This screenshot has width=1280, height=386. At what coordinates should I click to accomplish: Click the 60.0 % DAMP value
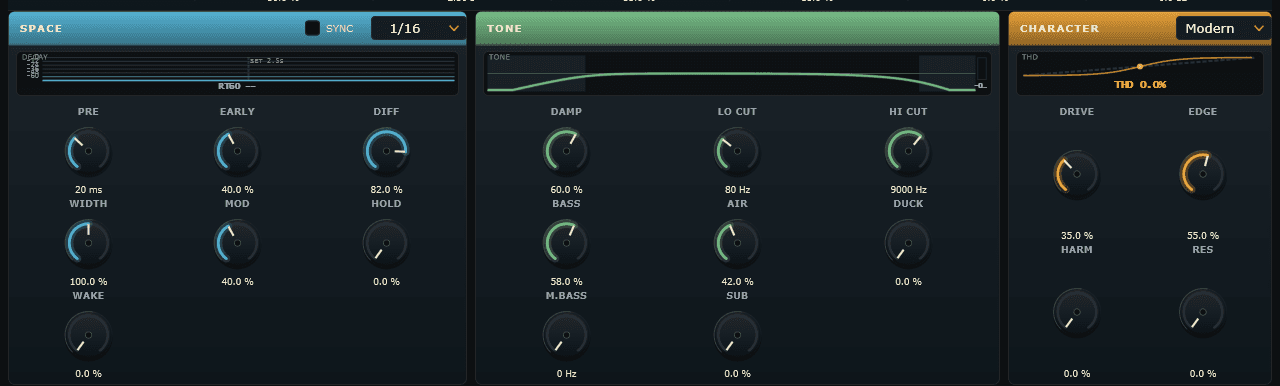click(566, 189)
